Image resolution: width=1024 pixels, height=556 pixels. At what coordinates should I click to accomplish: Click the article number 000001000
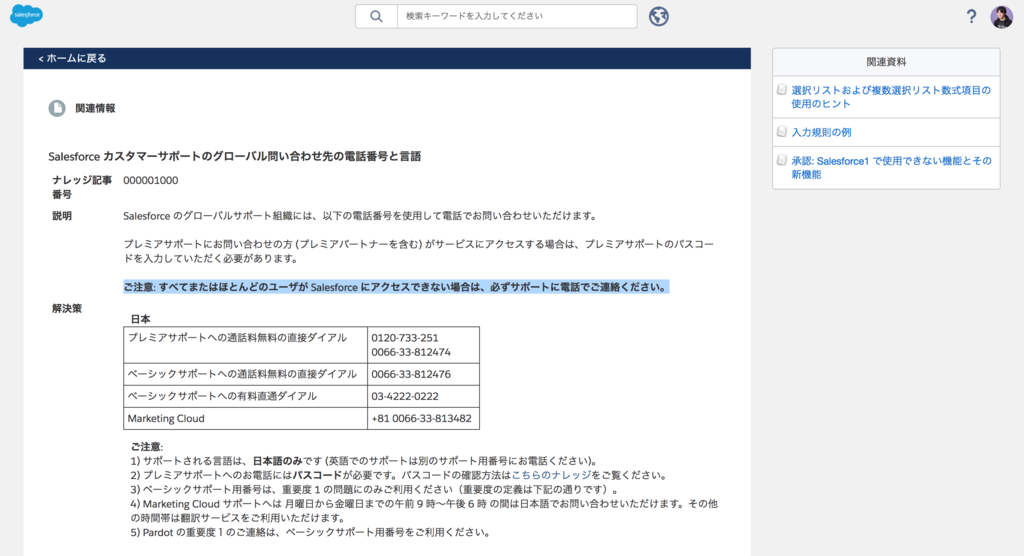(151, 180)
